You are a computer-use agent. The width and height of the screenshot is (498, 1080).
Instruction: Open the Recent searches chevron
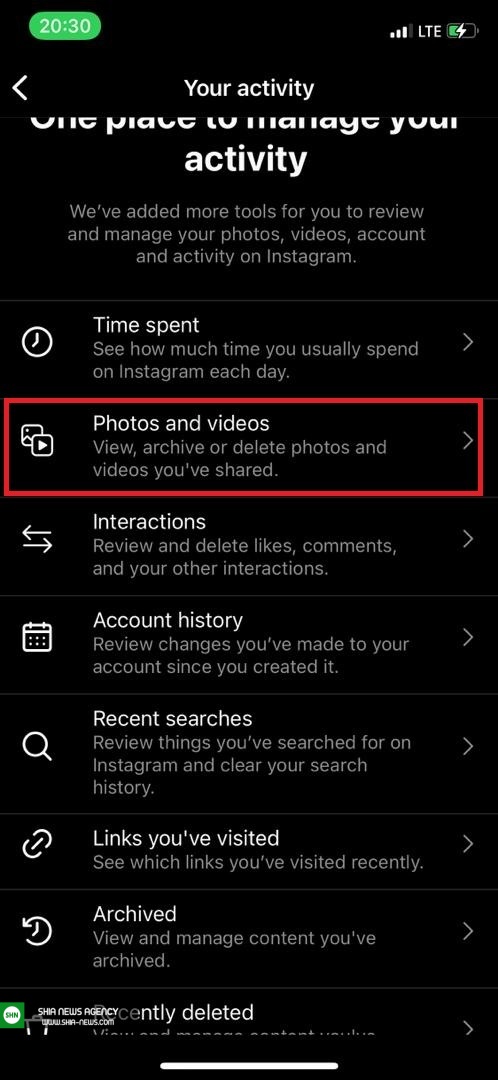[x=468, y=747]
